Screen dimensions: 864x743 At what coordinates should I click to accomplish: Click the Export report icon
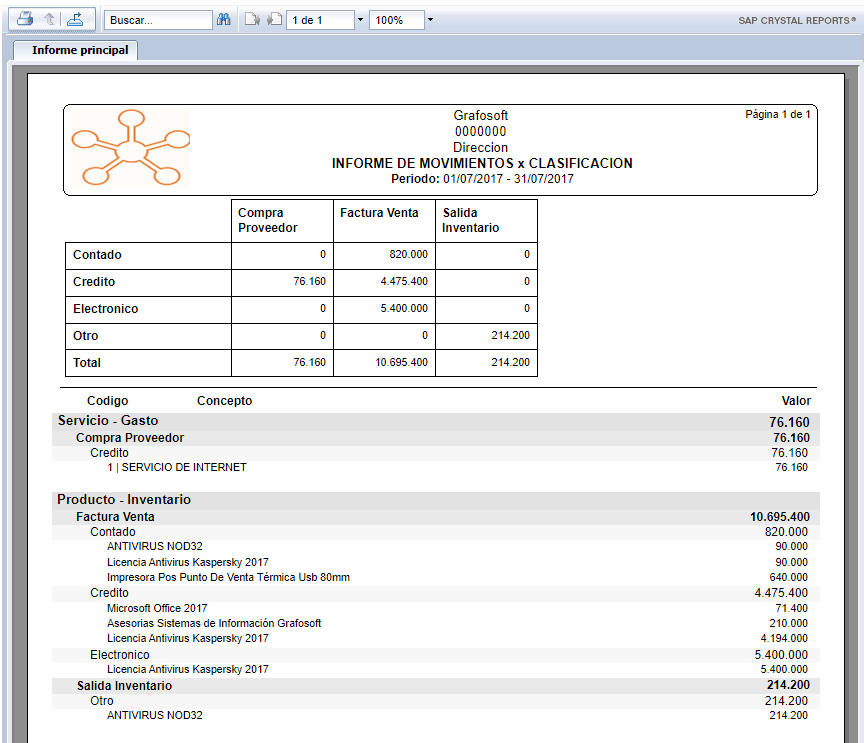[x=75, y=19]
